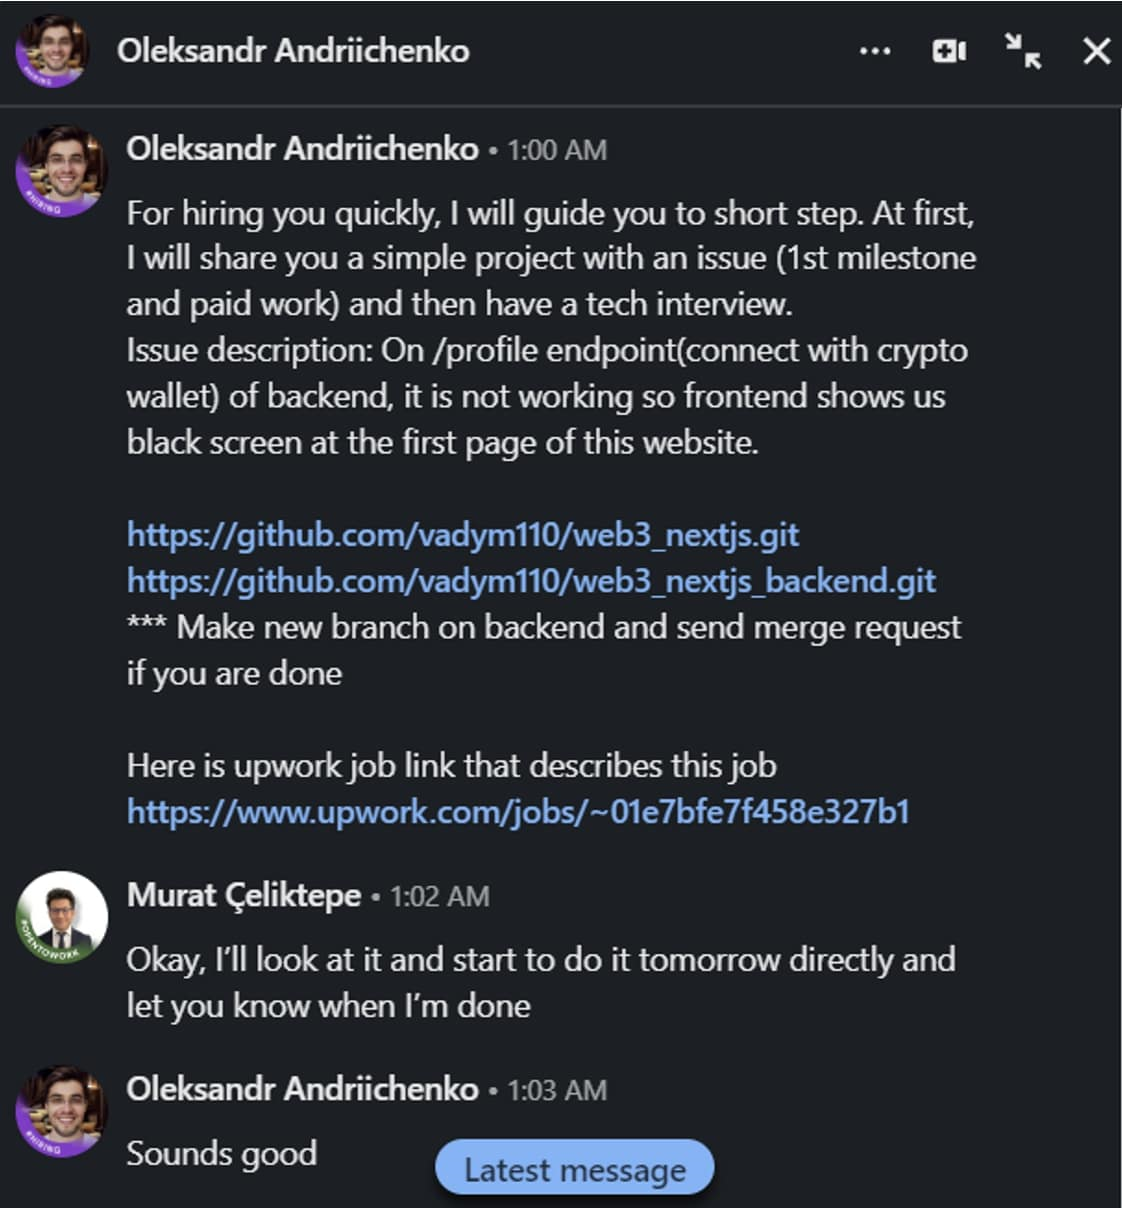Click Oleksandr's avatar beside the 1:00 AM message
The image size is (1122, 1208).
click(61, 169)
